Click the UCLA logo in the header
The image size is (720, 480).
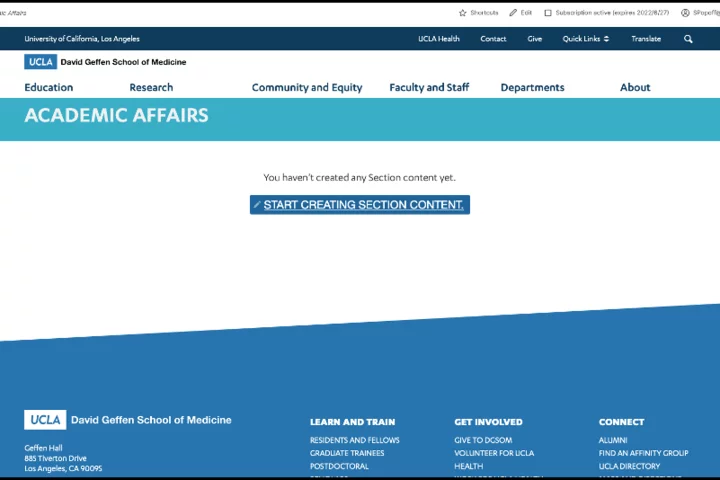point(40,62)
